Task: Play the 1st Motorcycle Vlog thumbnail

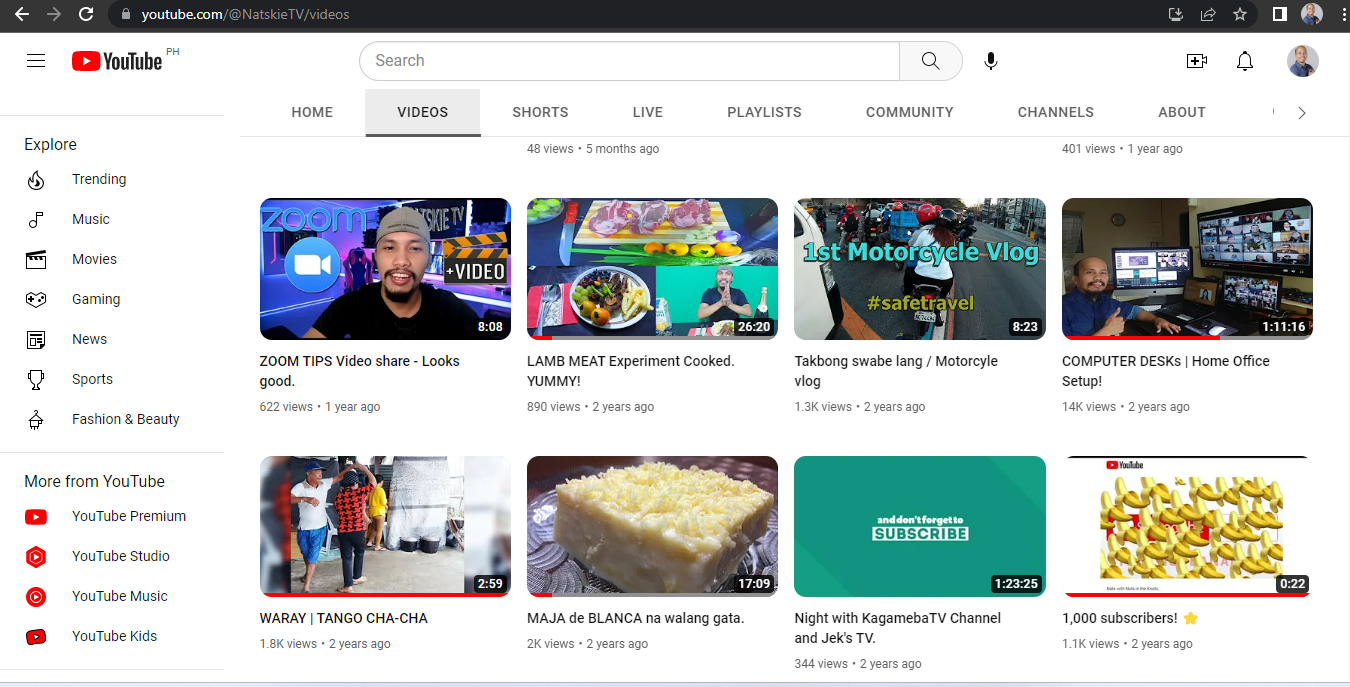Action: 920,269
